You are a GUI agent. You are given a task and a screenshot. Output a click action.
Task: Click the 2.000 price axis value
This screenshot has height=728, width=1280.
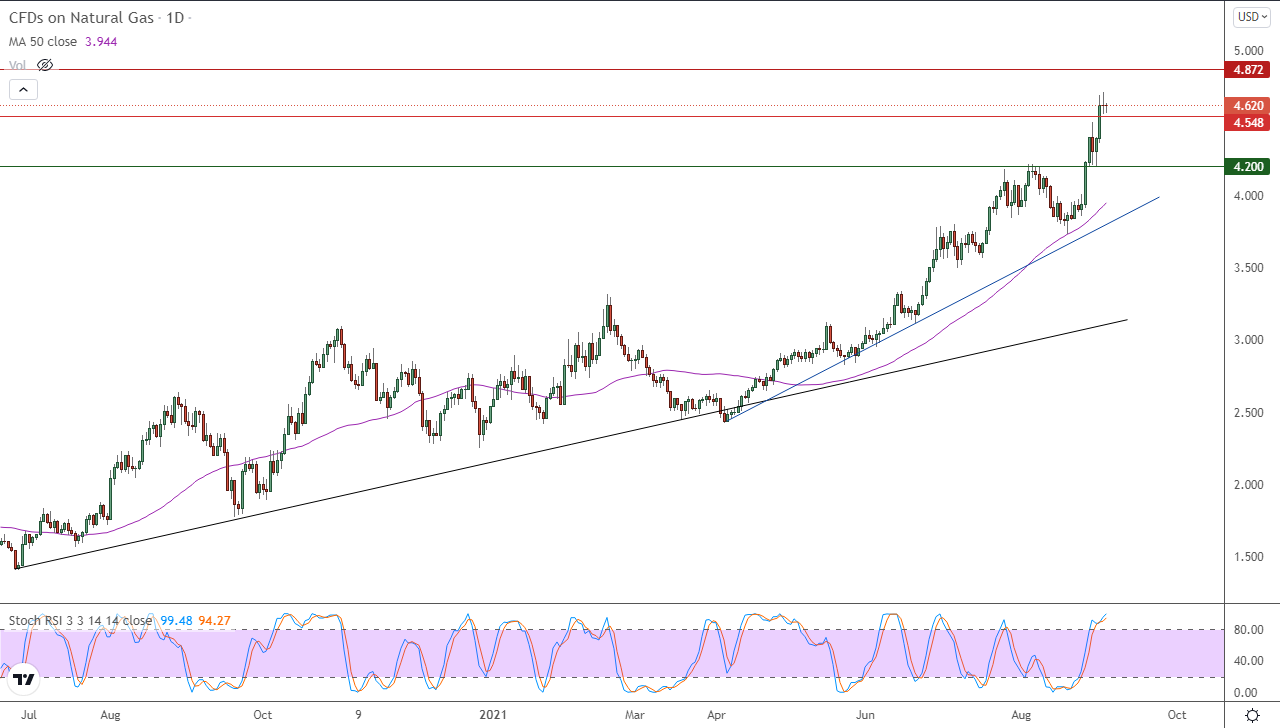point(1248,485)
